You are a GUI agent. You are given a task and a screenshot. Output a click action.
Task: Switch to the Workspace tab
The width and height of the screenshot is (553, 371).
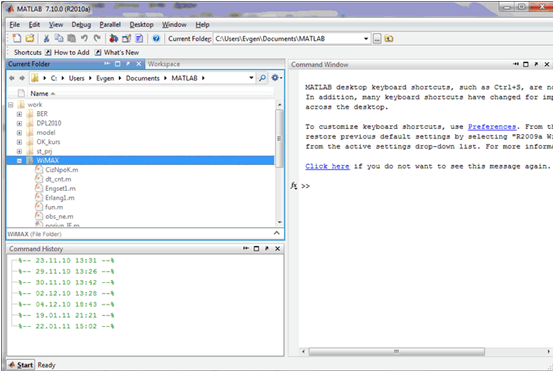[x=164, y=64]
